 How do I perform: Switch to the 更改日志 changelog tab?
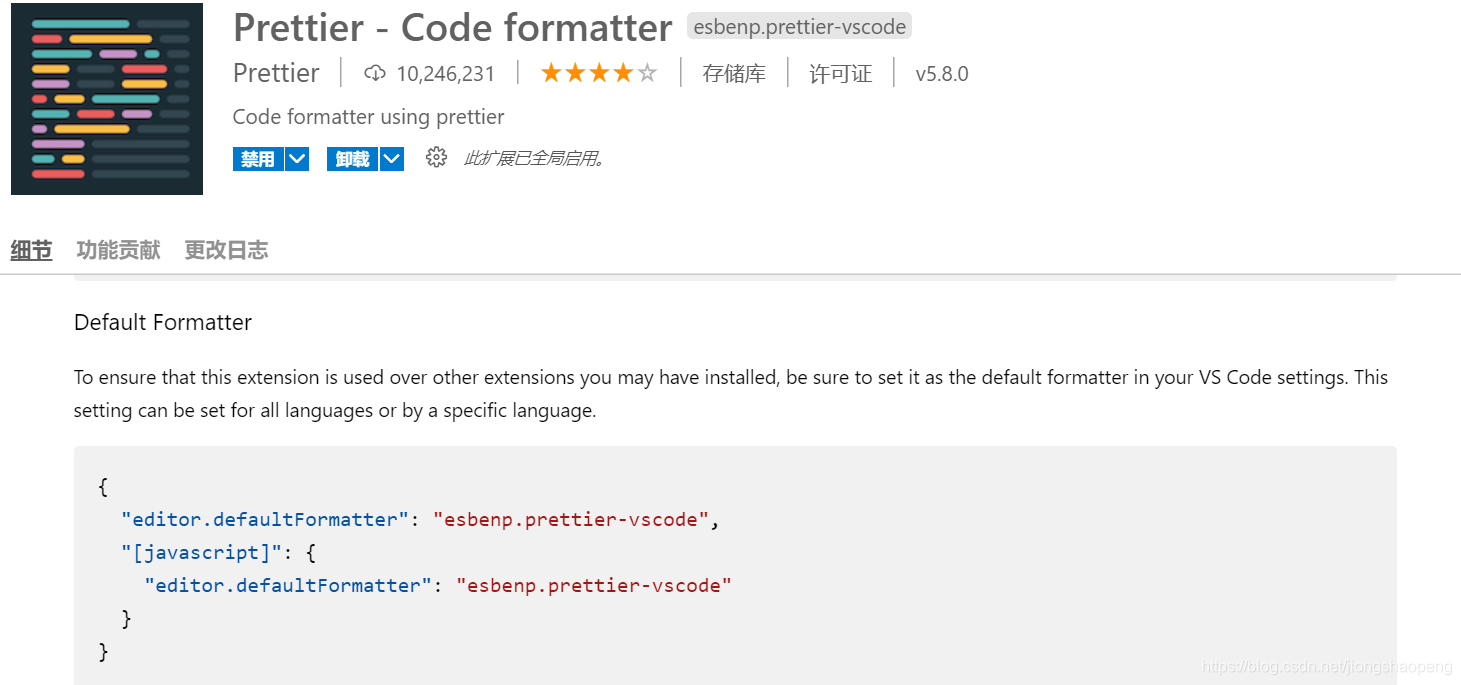tap(226, 250)
